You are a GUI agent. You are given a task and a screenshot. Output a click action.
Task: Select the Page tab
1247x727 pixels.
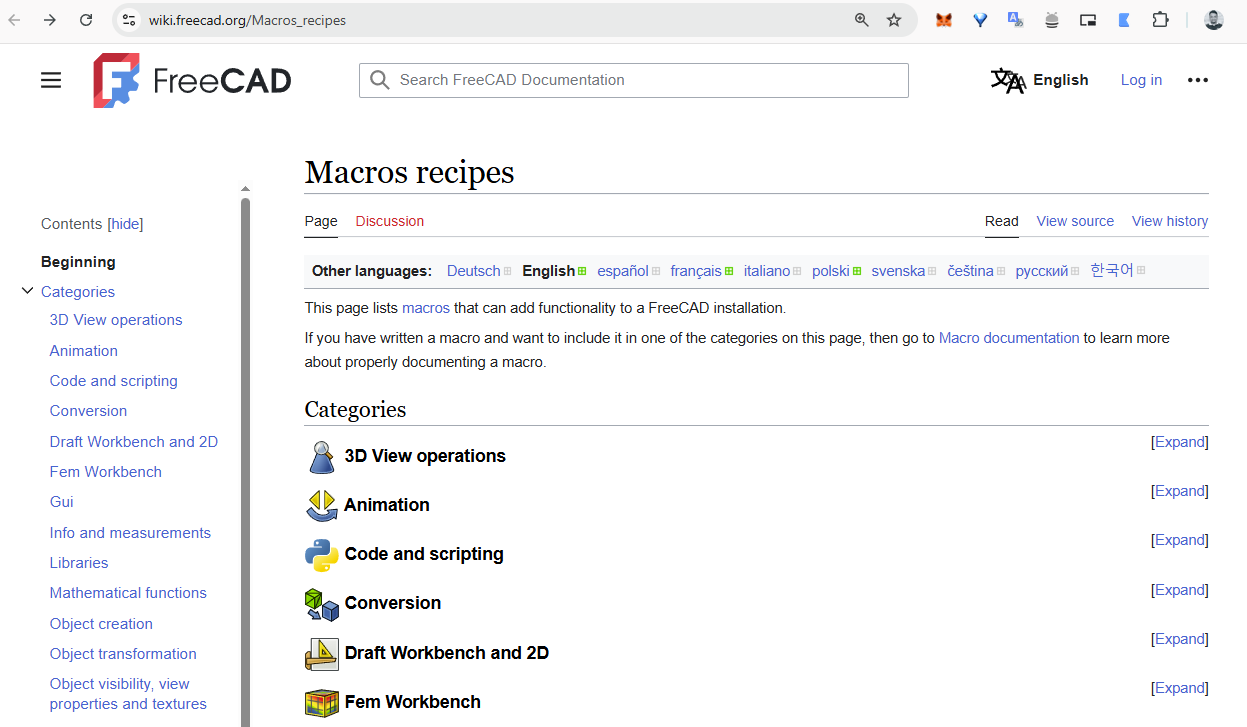click(x=321, y=221)
